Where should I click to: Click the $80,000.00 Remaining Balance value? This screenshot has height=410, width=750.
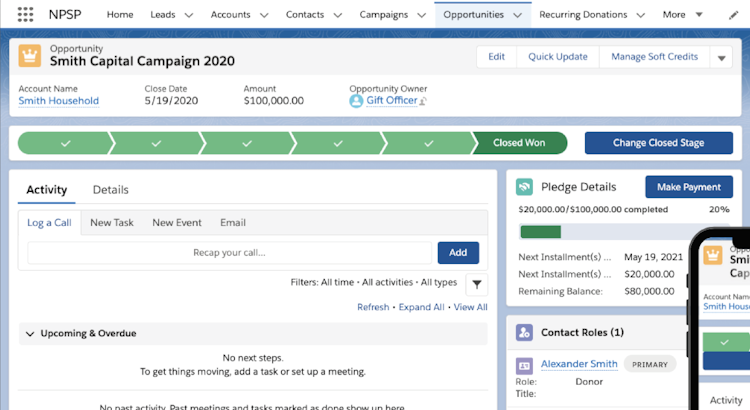pyautogui.click(x=649, y=291)
